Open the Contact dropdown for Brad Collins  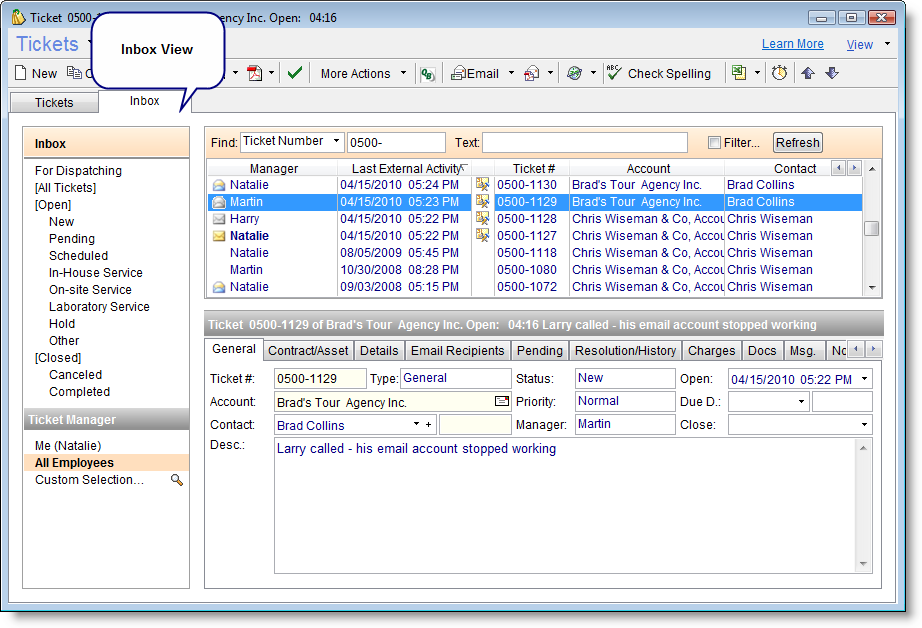[x=416, y=425]
